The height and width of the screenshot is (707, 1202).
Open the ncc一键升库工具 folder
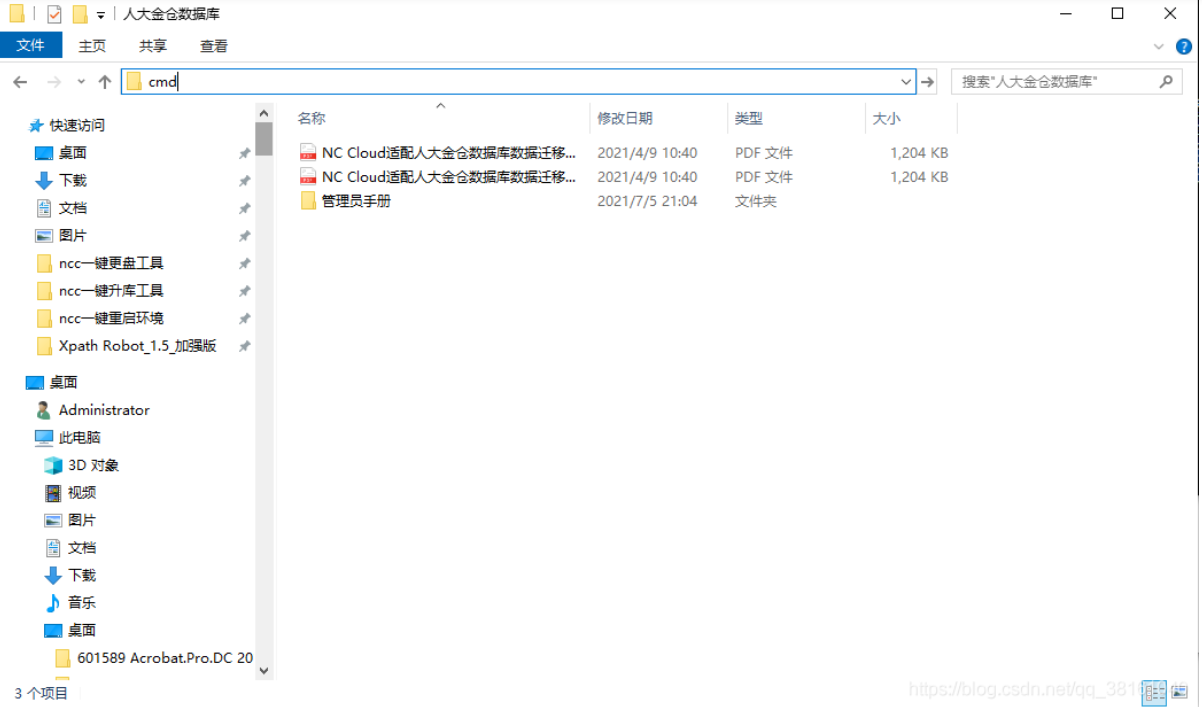[110, 291]
